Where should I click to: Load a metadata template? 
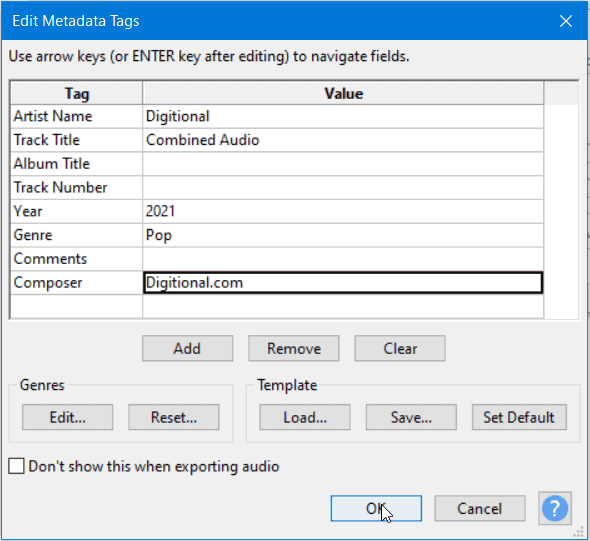[305, 417]
